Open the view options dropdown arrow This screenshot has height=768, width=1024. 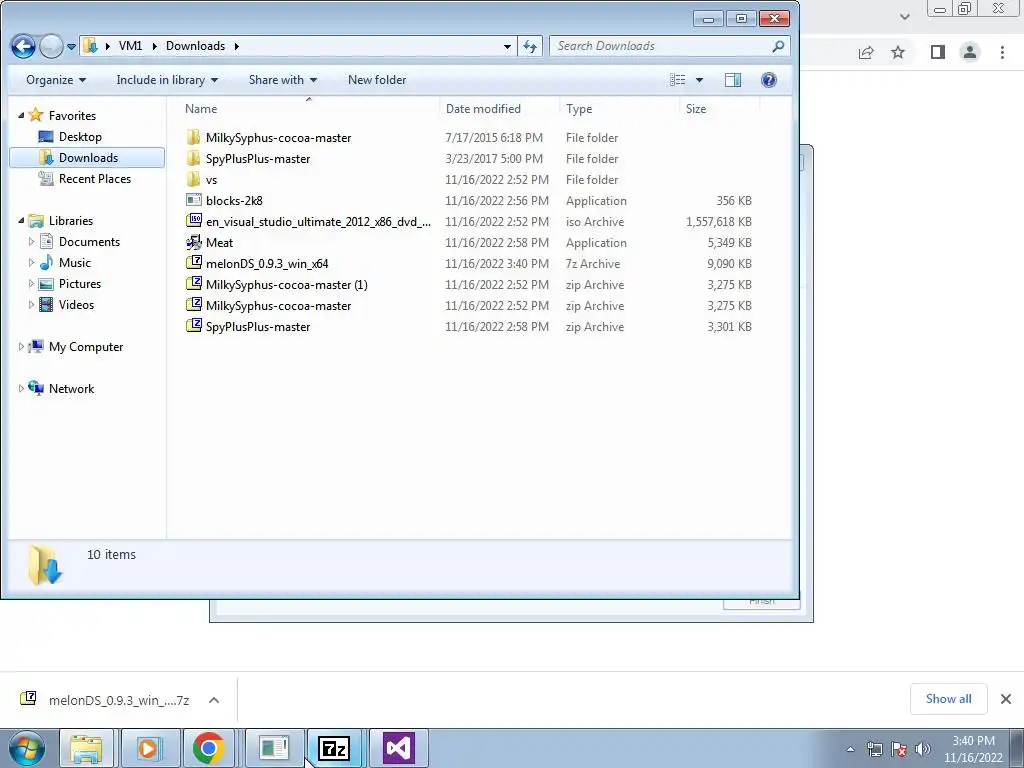[x=699, y=80]
